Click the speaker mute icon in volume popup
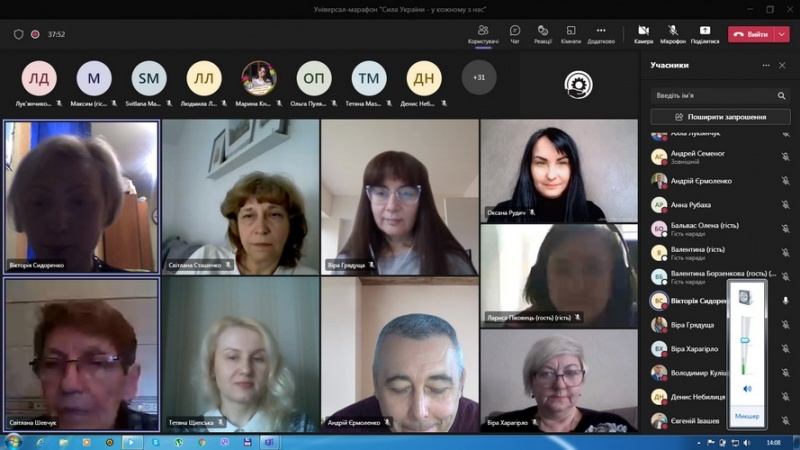The image size is (800, 450). [746, 389]
